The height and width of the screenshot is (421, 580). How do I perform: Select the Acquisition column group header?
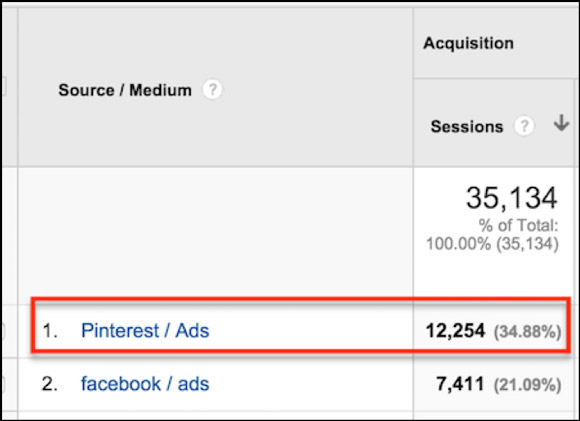(x=468, y=43)
